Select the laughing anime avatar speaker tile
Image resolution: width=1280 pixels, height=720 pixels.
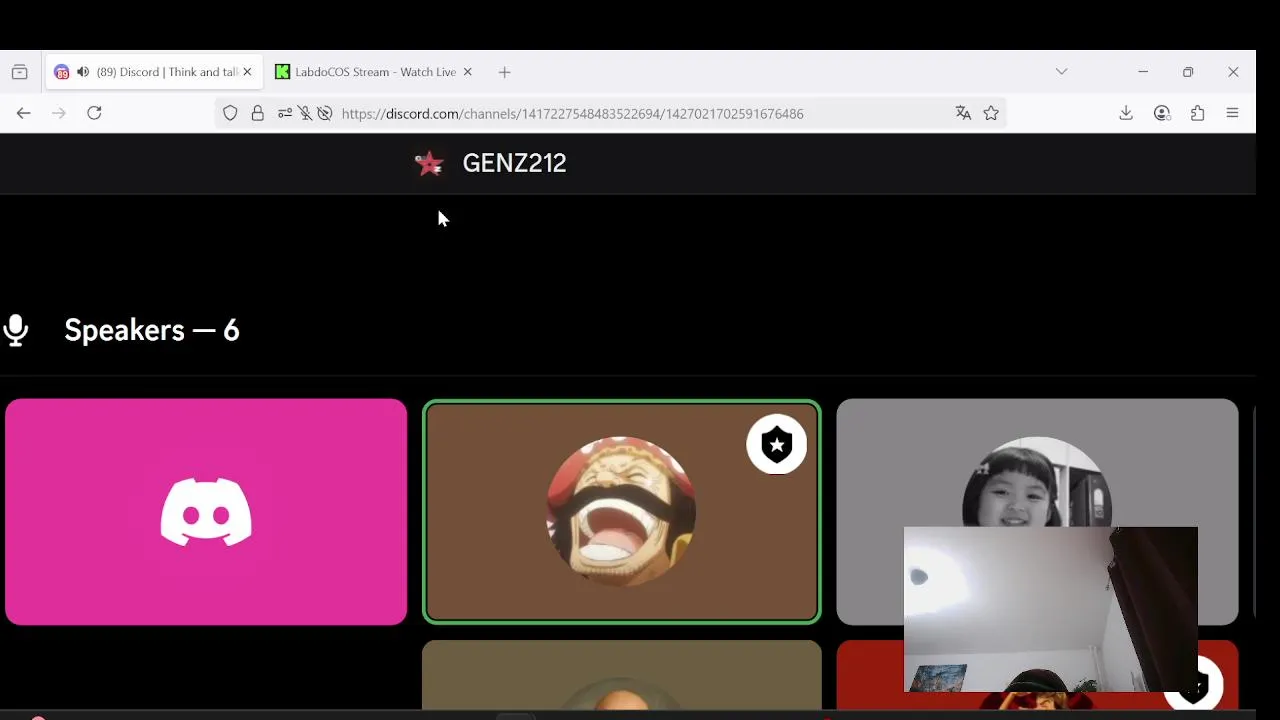click(622, 512)
